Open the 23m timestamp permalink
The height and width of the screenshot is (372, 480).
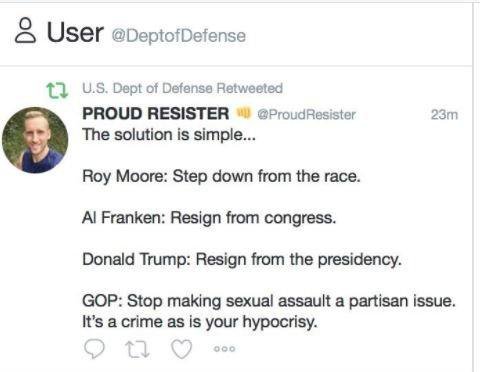444,114
